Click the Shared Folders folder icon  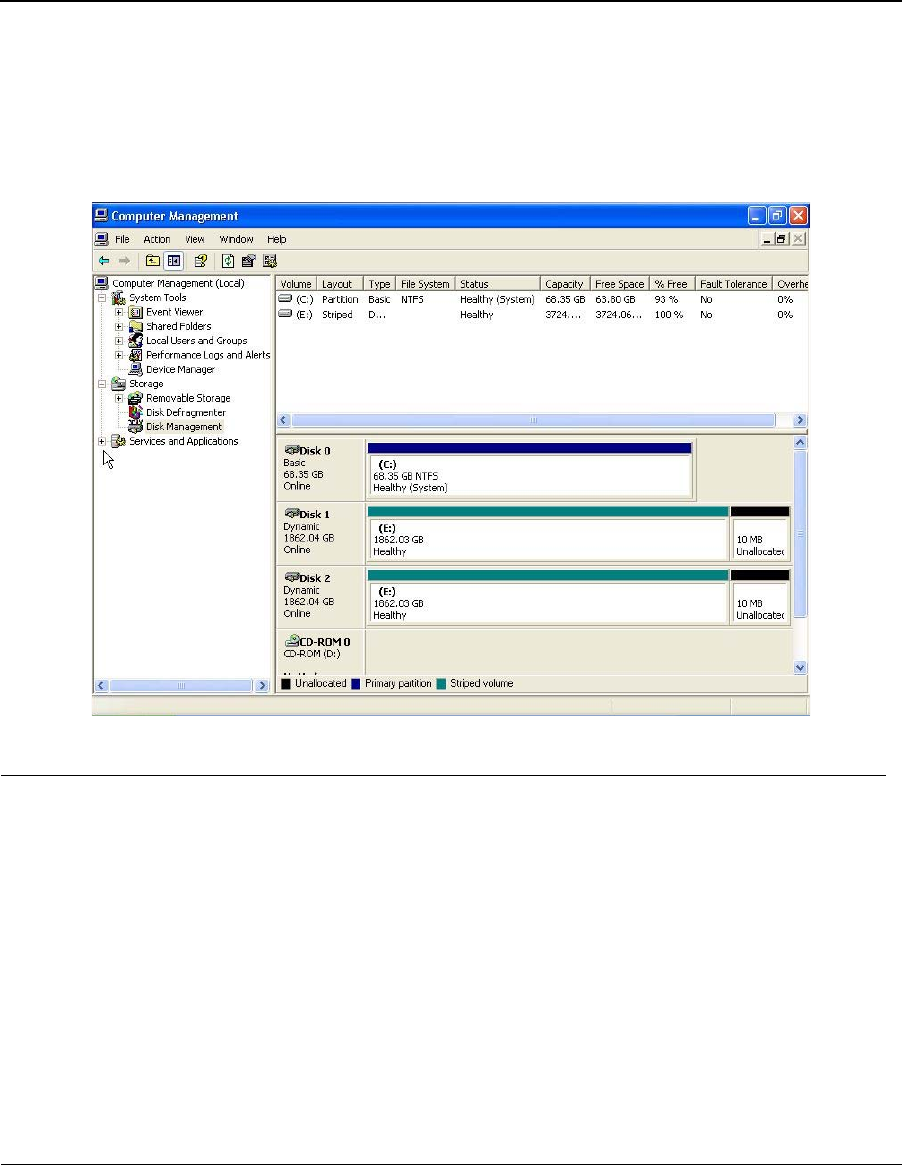tap(135, 326)
